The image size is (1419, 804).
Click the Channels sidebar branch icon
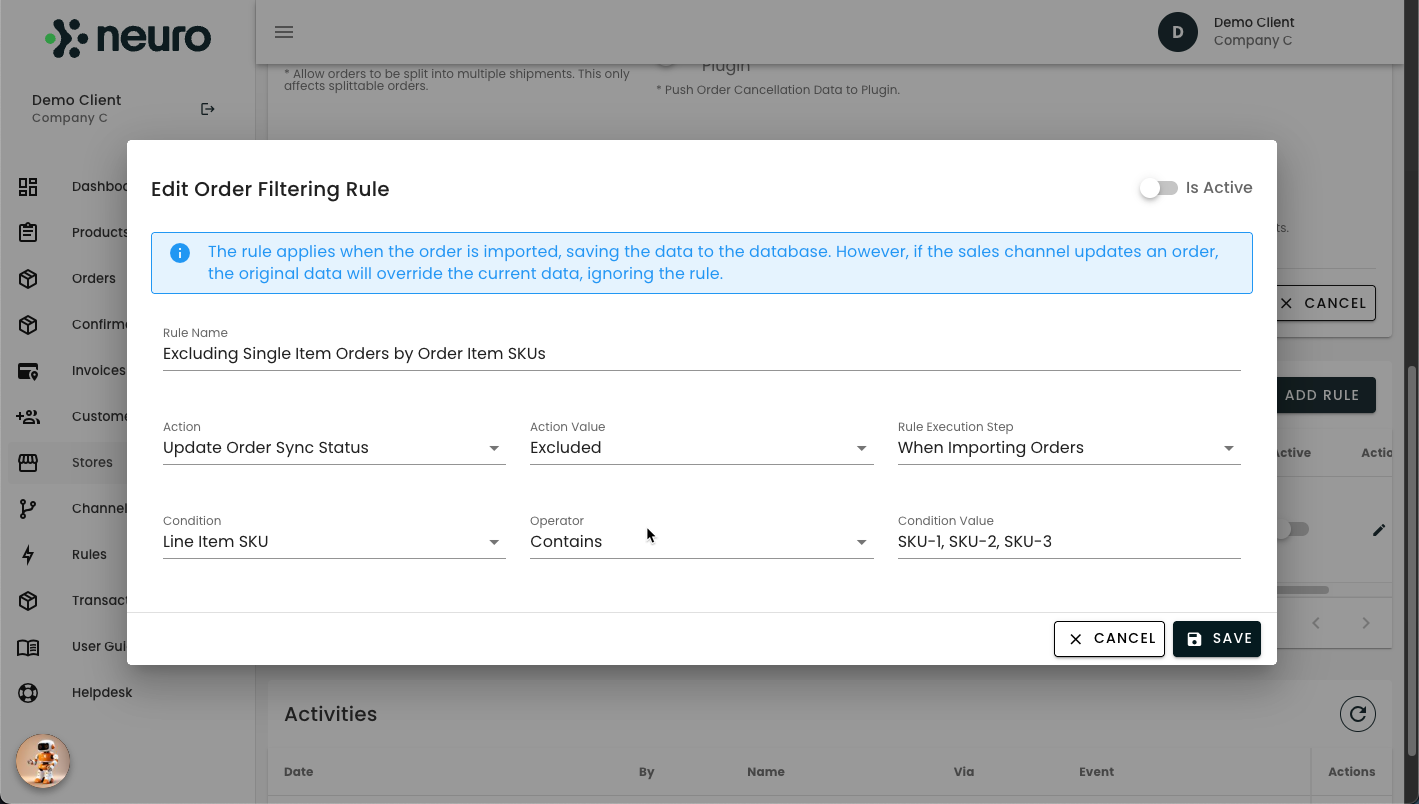coord(28,508)
